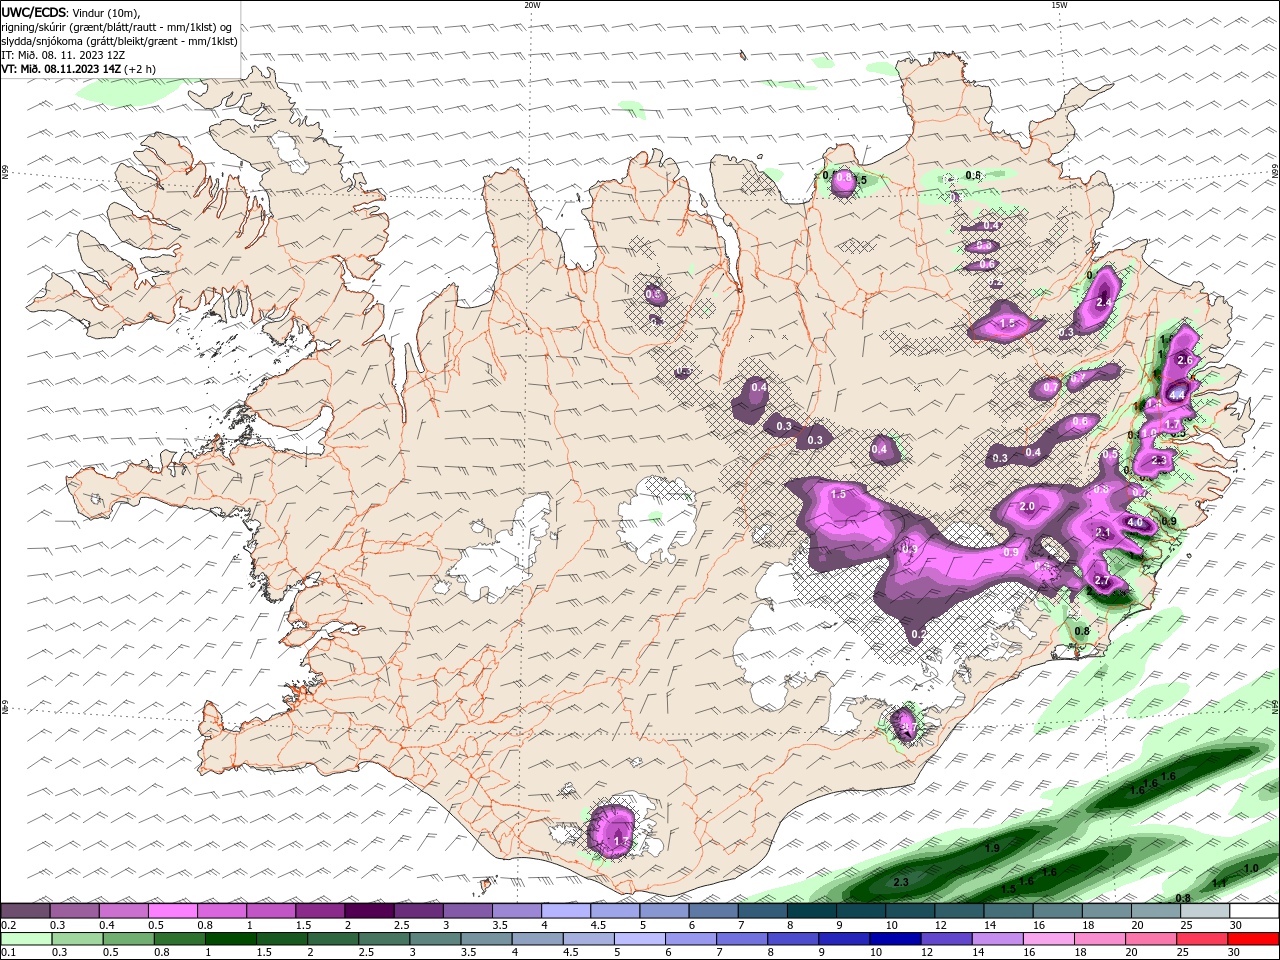
Task: Click the 2.0 snowfall value on the map
Action: [x=1027, y=507]
